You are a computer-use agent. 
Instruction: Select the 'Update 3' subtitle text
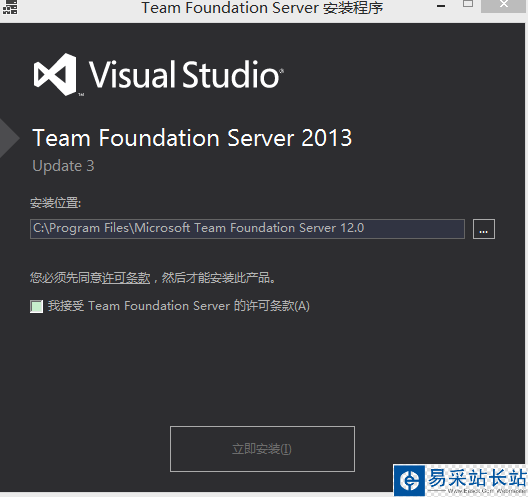pos(63,166)
